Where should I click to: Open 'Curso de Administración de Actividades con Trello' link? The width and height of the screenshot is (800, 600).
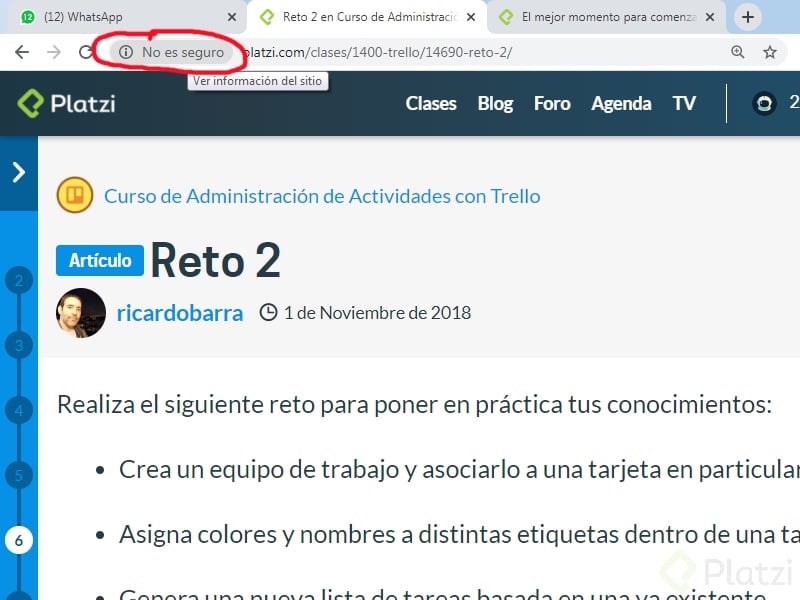pos(322,196)
